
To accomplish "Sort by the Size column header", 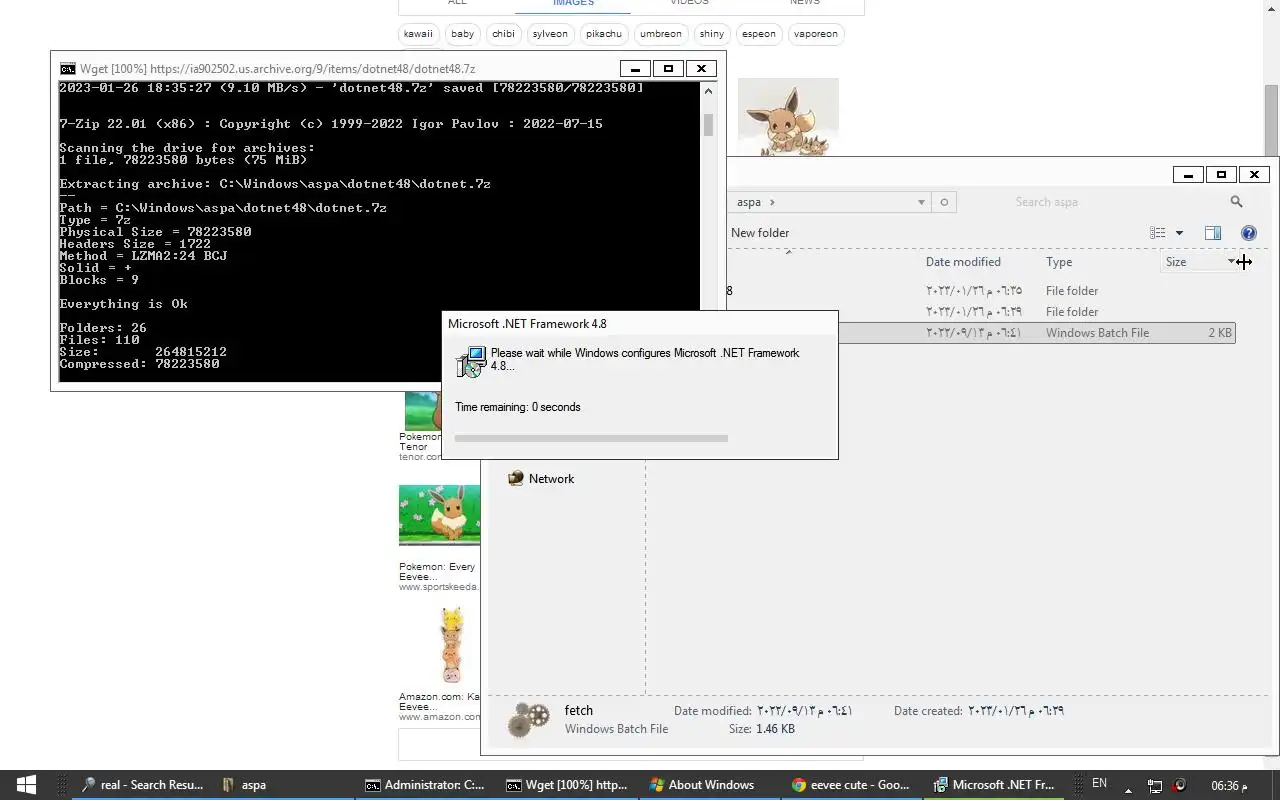I will [1176, 262].
